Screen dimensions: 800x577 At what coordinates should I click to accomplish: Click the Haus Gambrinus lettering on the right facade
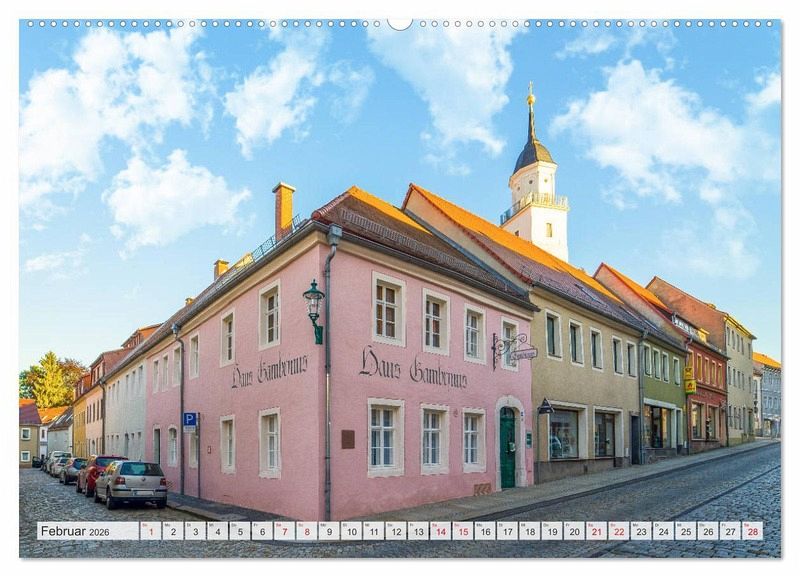click(413, 369)
